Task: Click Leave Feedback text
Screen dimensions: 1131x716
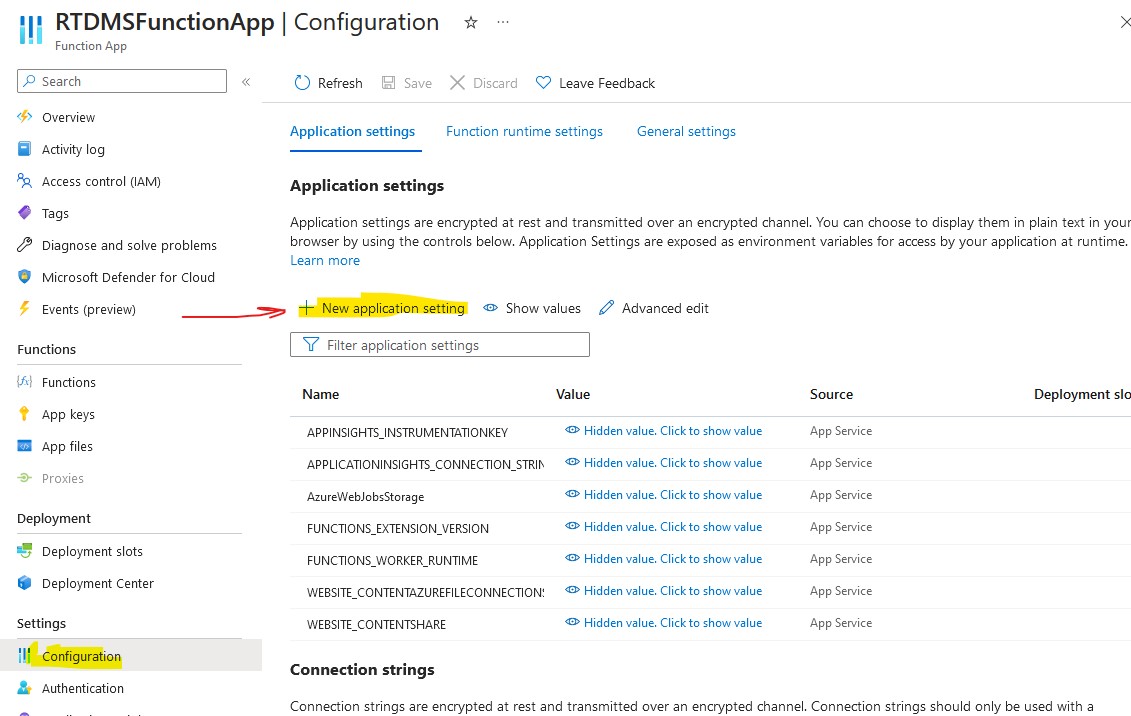Action: [607, 83]
